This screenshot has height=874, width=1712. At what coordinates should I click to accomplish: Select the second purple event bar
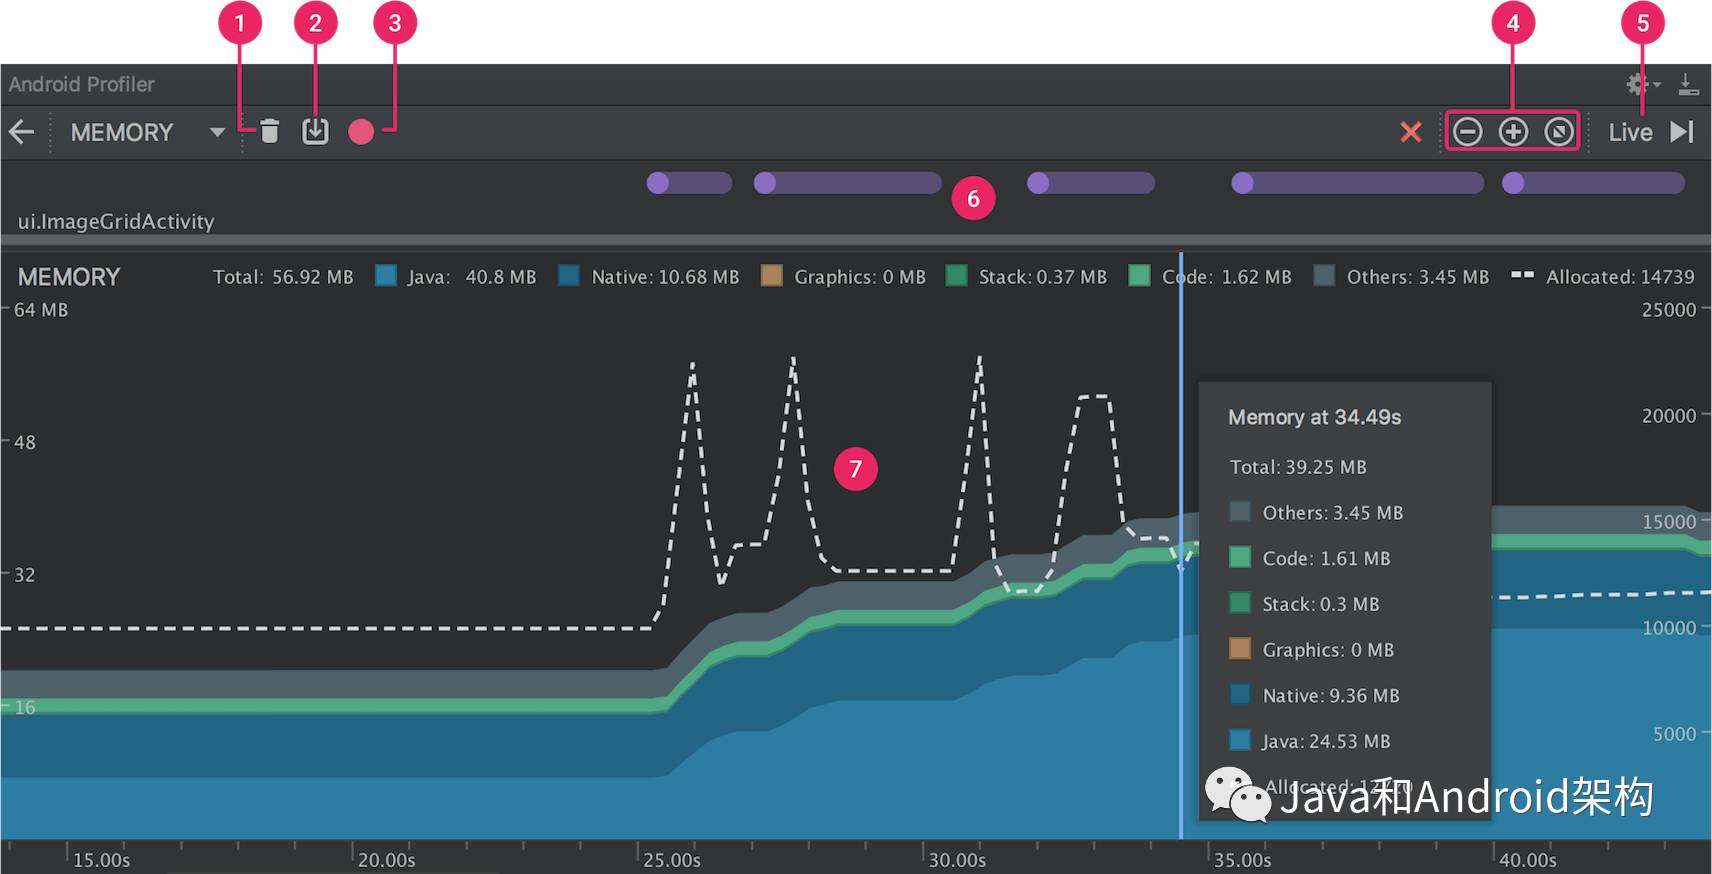coord(847,183)
